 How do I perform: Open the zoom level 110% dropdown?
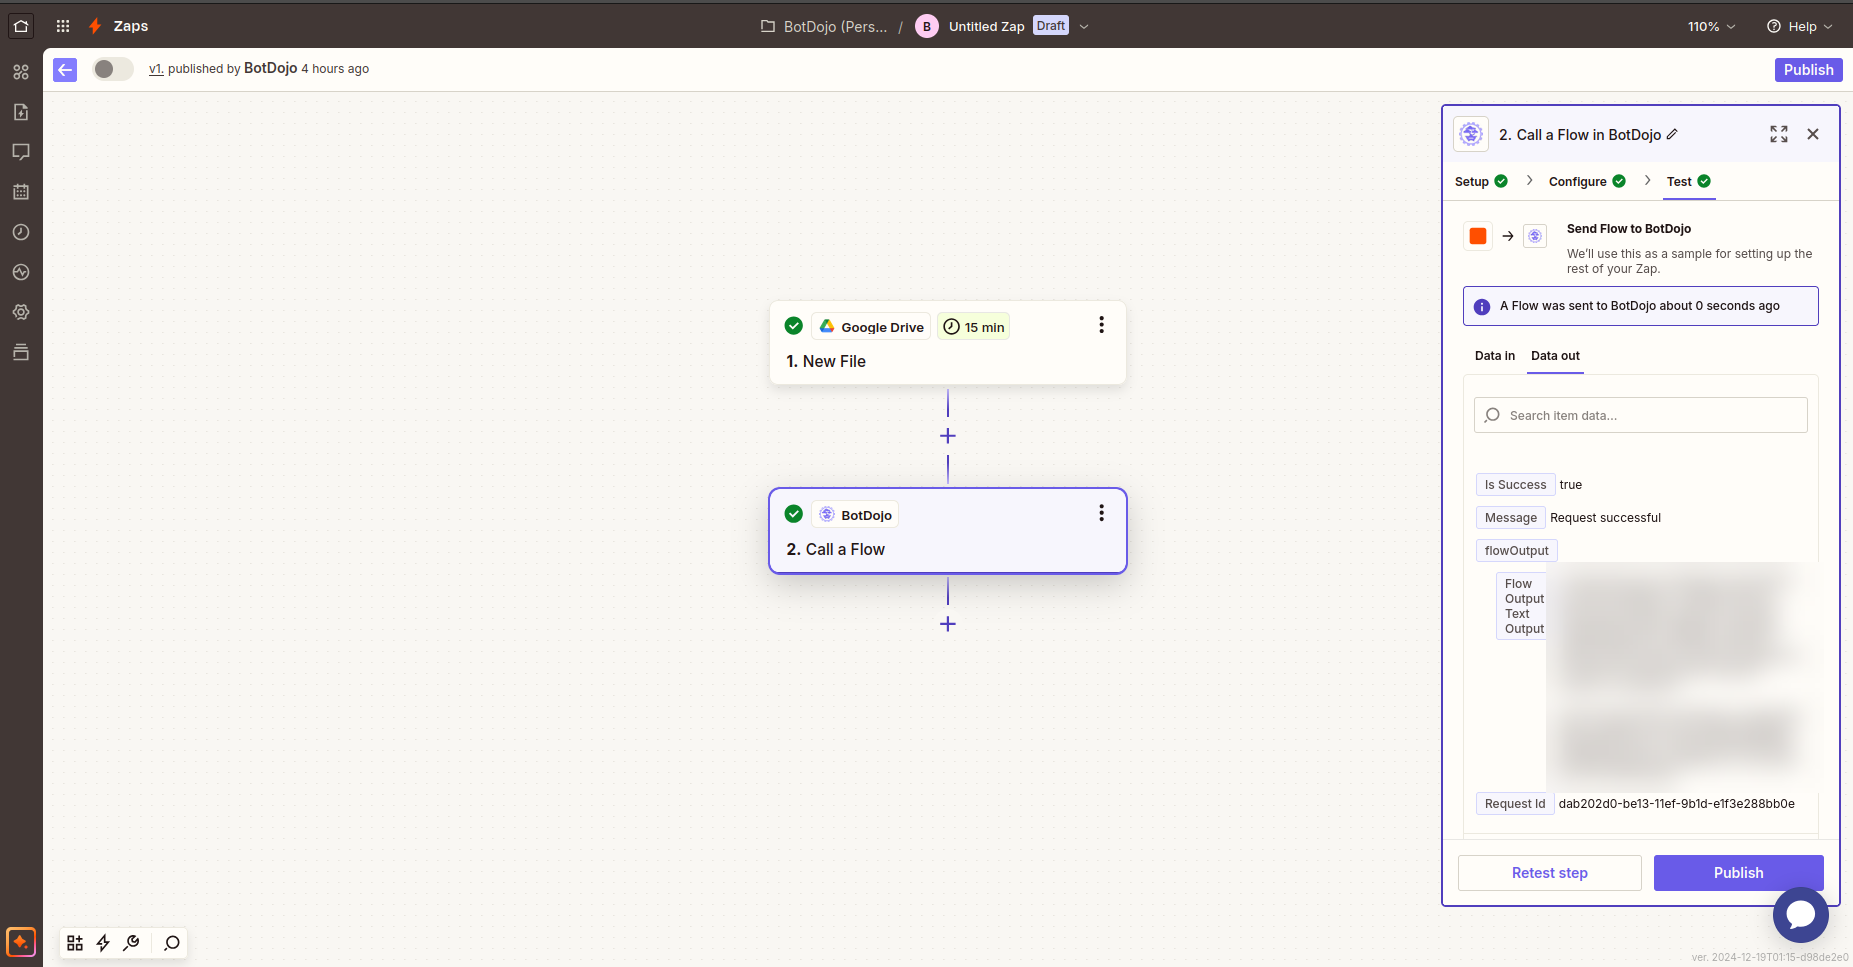tap(1711, 27)
